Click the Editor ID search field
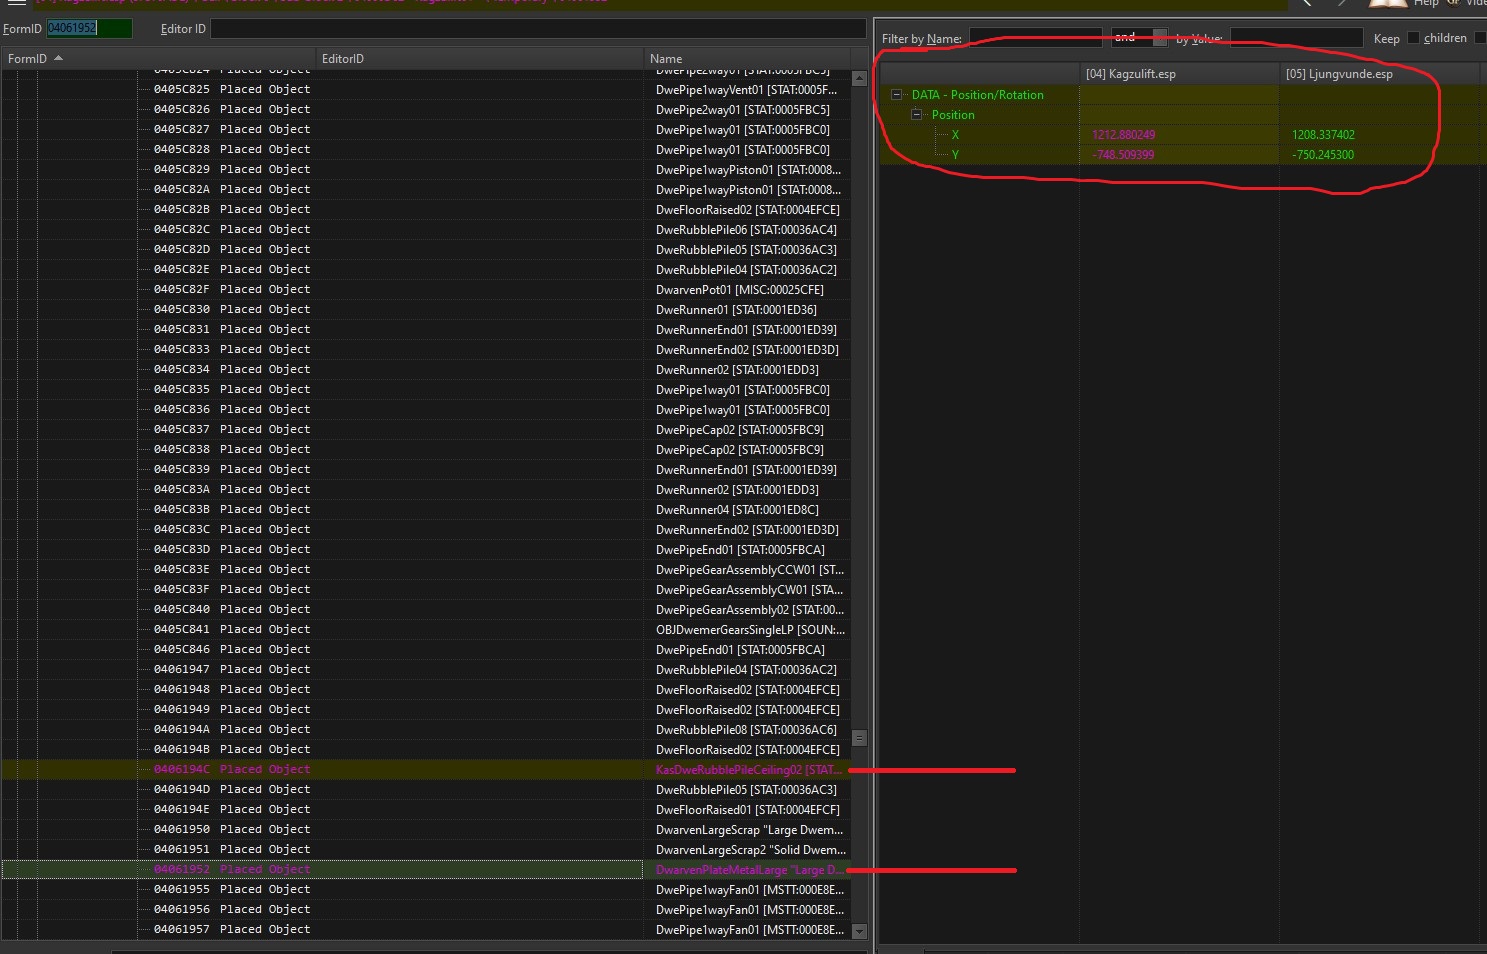This screenshot has width=1487, height=954. click(x=538, y=29)
